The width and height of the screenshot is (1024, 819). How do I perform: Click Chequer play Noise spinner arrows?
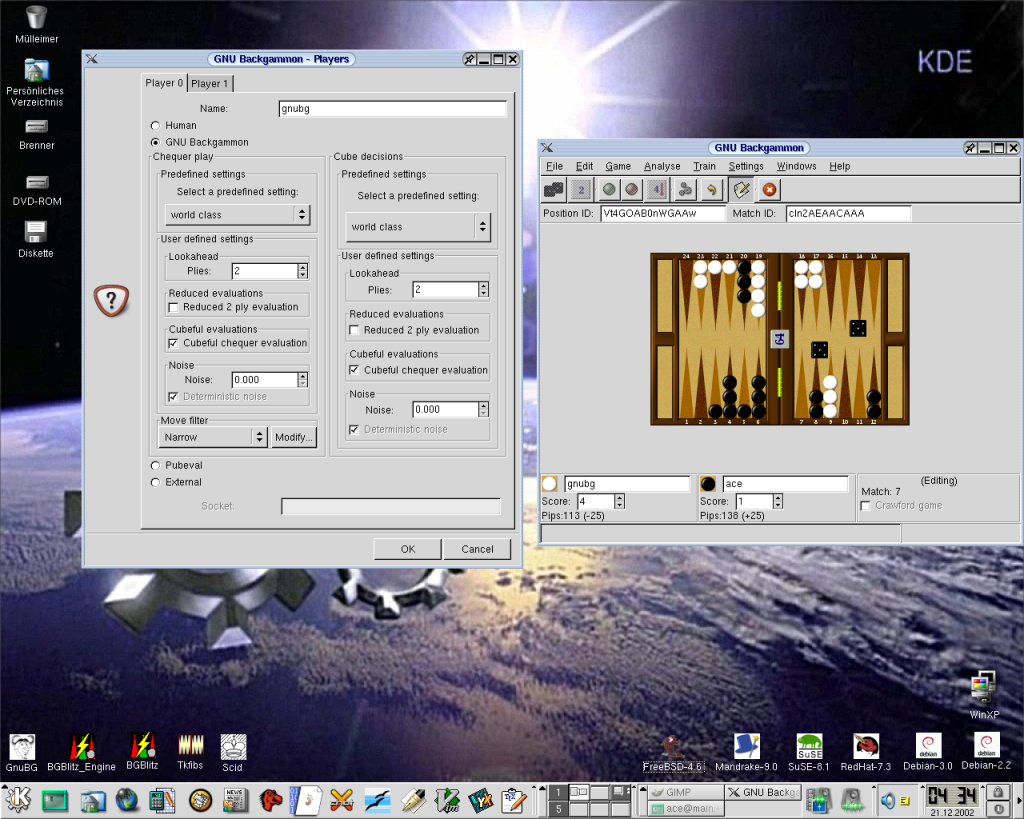tap(302, 379)
